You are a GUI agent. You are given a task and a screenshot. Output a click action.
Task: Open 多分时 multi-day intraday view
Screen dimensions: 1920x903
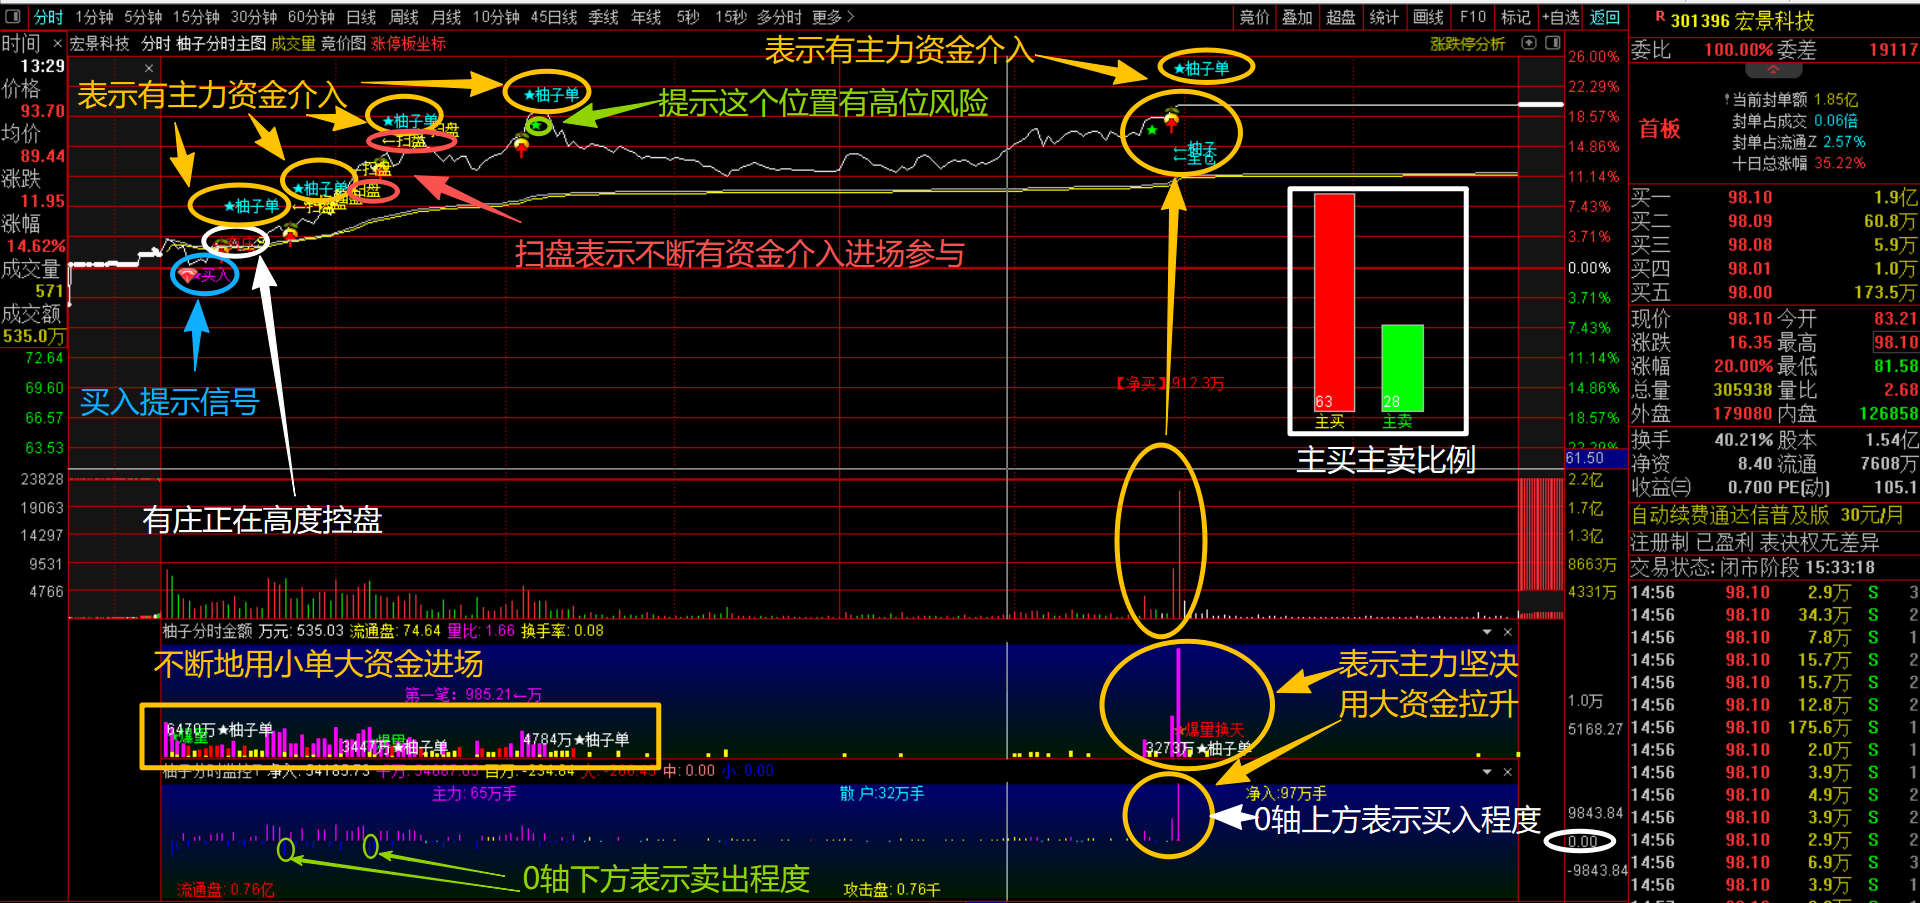(779, 17)
